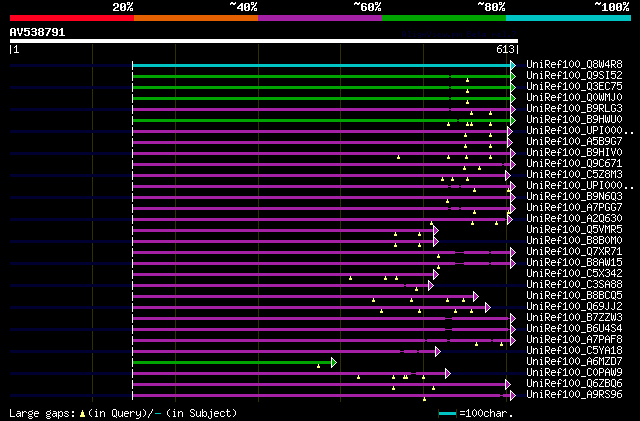Select the UniRef100_Q69JJ2 label

tap(574, 307)
